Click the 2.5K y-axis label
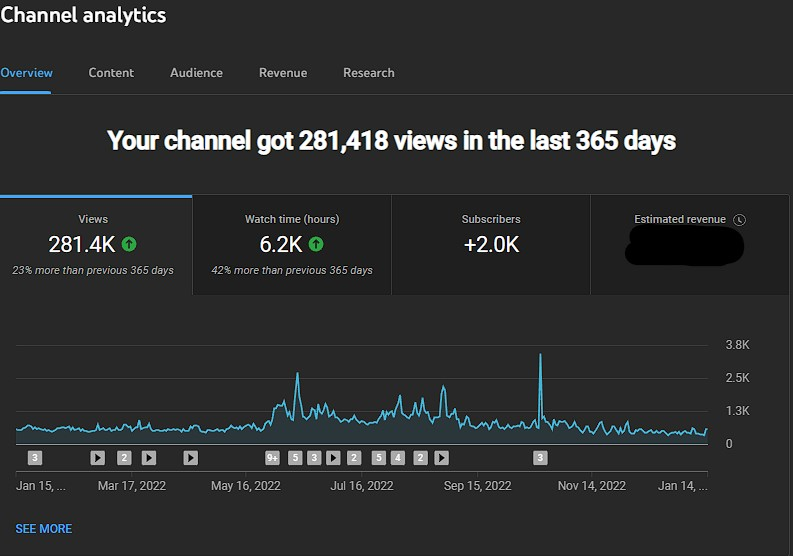793x556 pixels. (x=737, y=378)
